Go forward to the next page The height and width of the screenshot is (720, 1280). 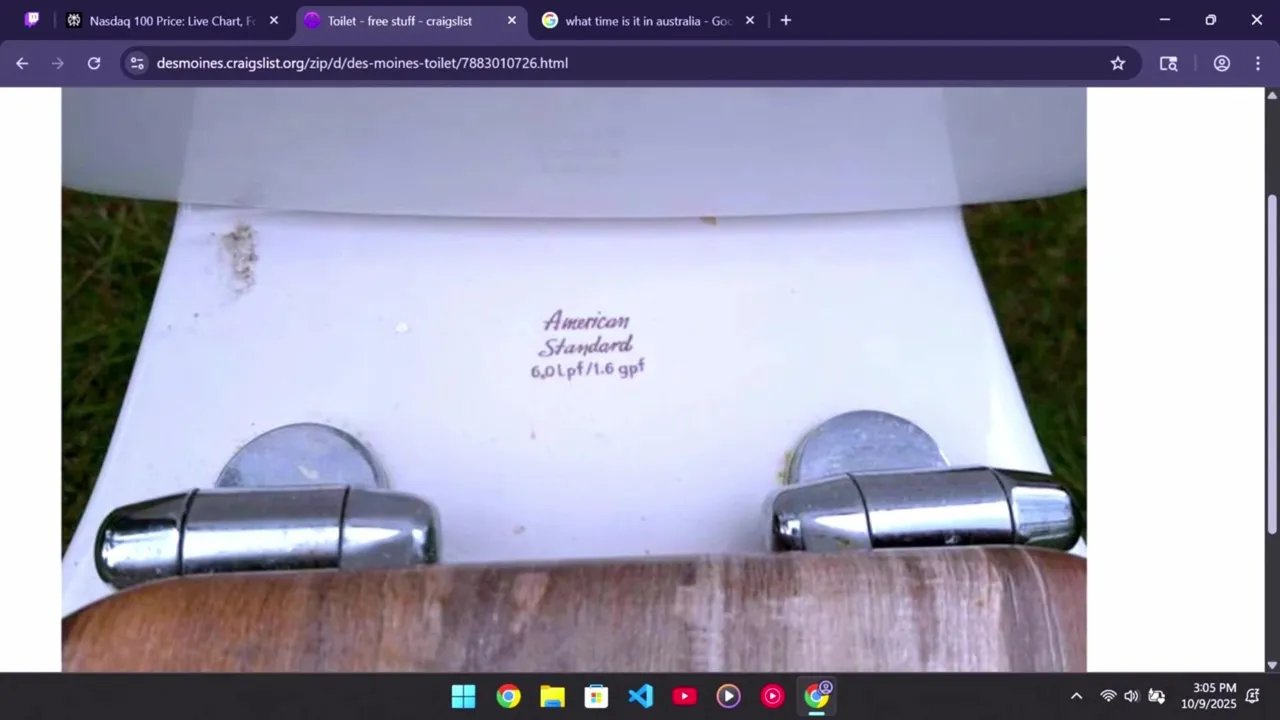(58, 63)
